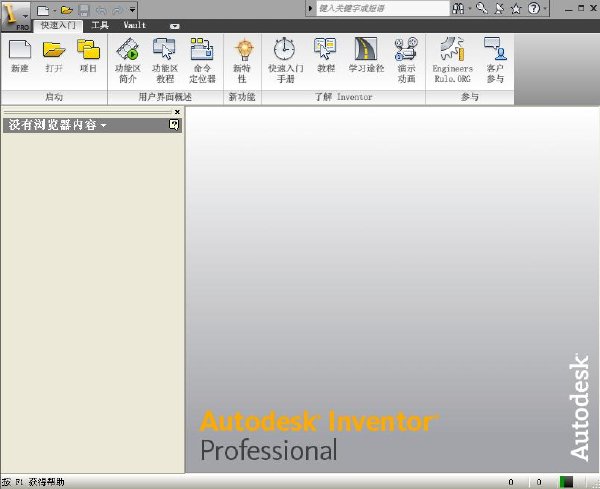Click the 启动 panel title
Image resolution: width=600 pixels, height=489 pixels.
[54, 97]
